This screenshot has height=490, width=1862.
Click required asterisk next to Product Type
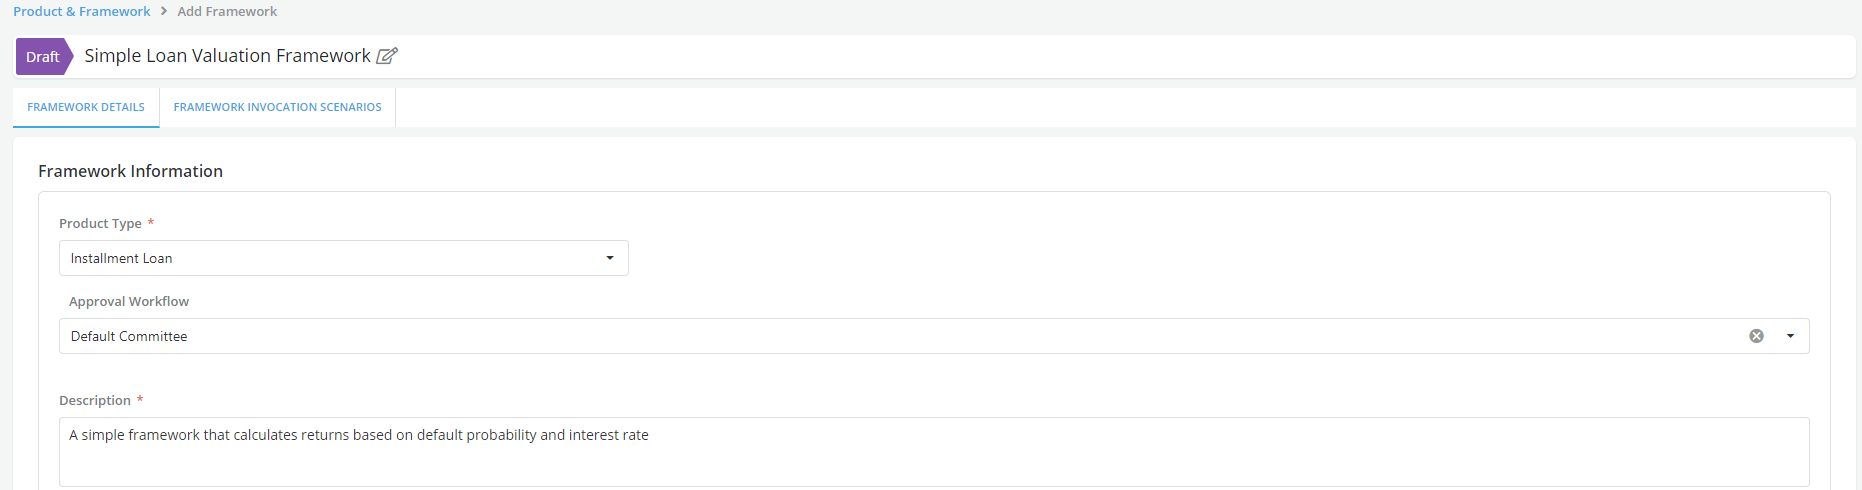pos(151,222)
